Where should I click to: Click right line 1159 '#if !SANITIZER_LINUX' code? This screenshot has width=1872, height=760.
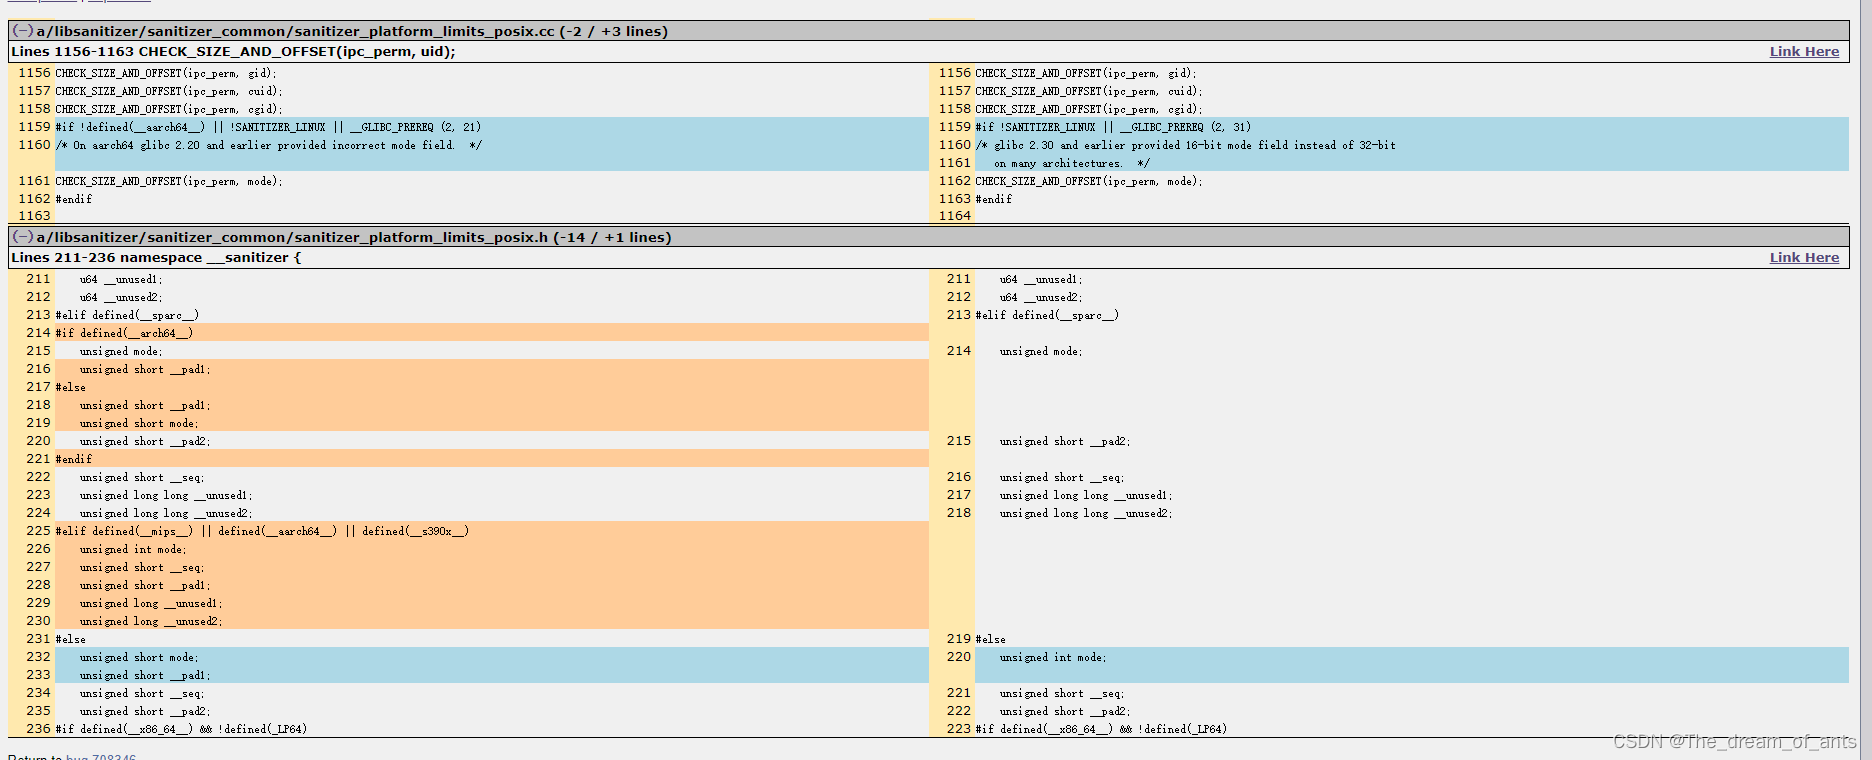pyautogui.click(x=1113, y=127)
